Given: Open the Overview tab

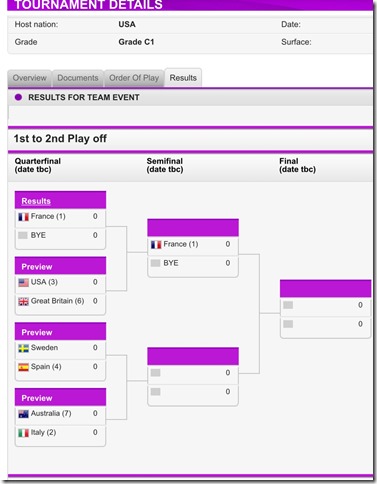Looking at the screenshot, I should 30,78.
